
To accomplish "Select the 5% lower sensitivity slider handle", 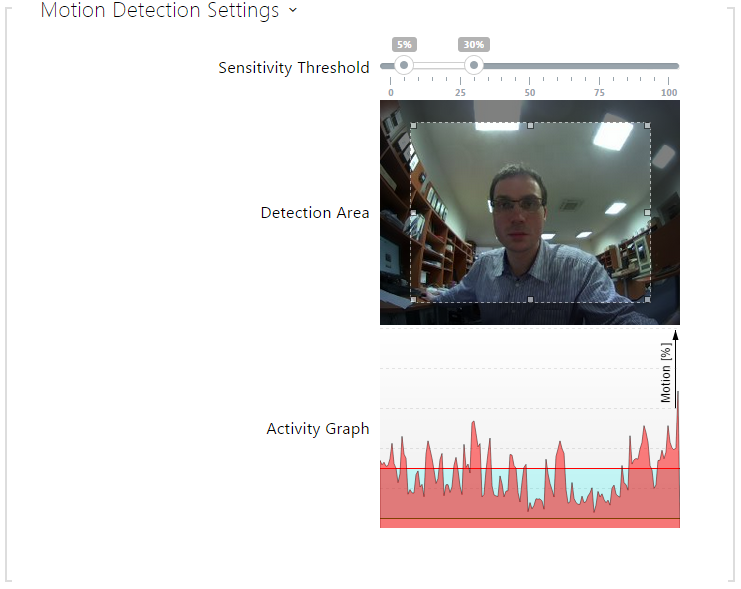I will click(x=404, y=65).
